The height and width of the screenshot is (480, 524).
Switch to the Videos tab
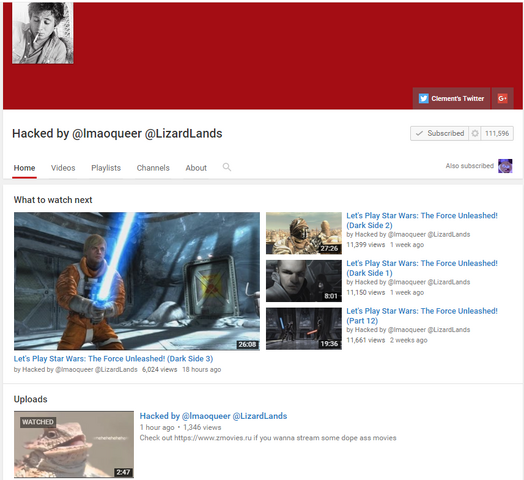tap(63, 168)
